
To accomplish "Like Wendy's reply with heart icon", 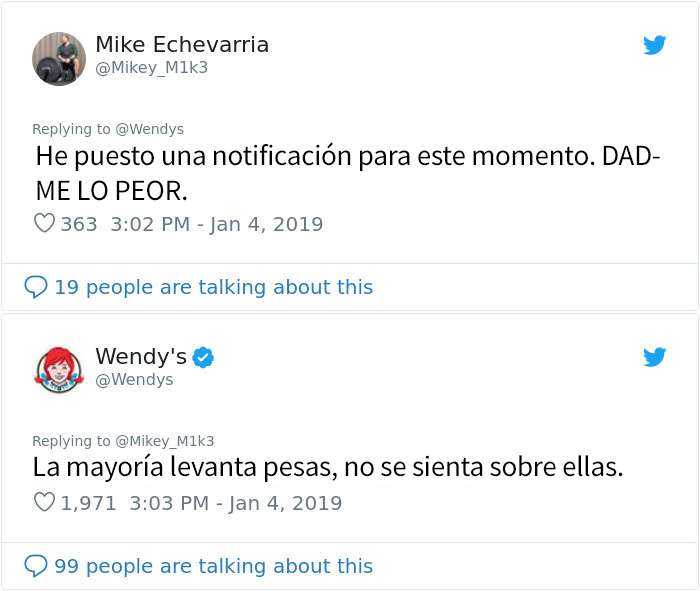I will point(44,503).
